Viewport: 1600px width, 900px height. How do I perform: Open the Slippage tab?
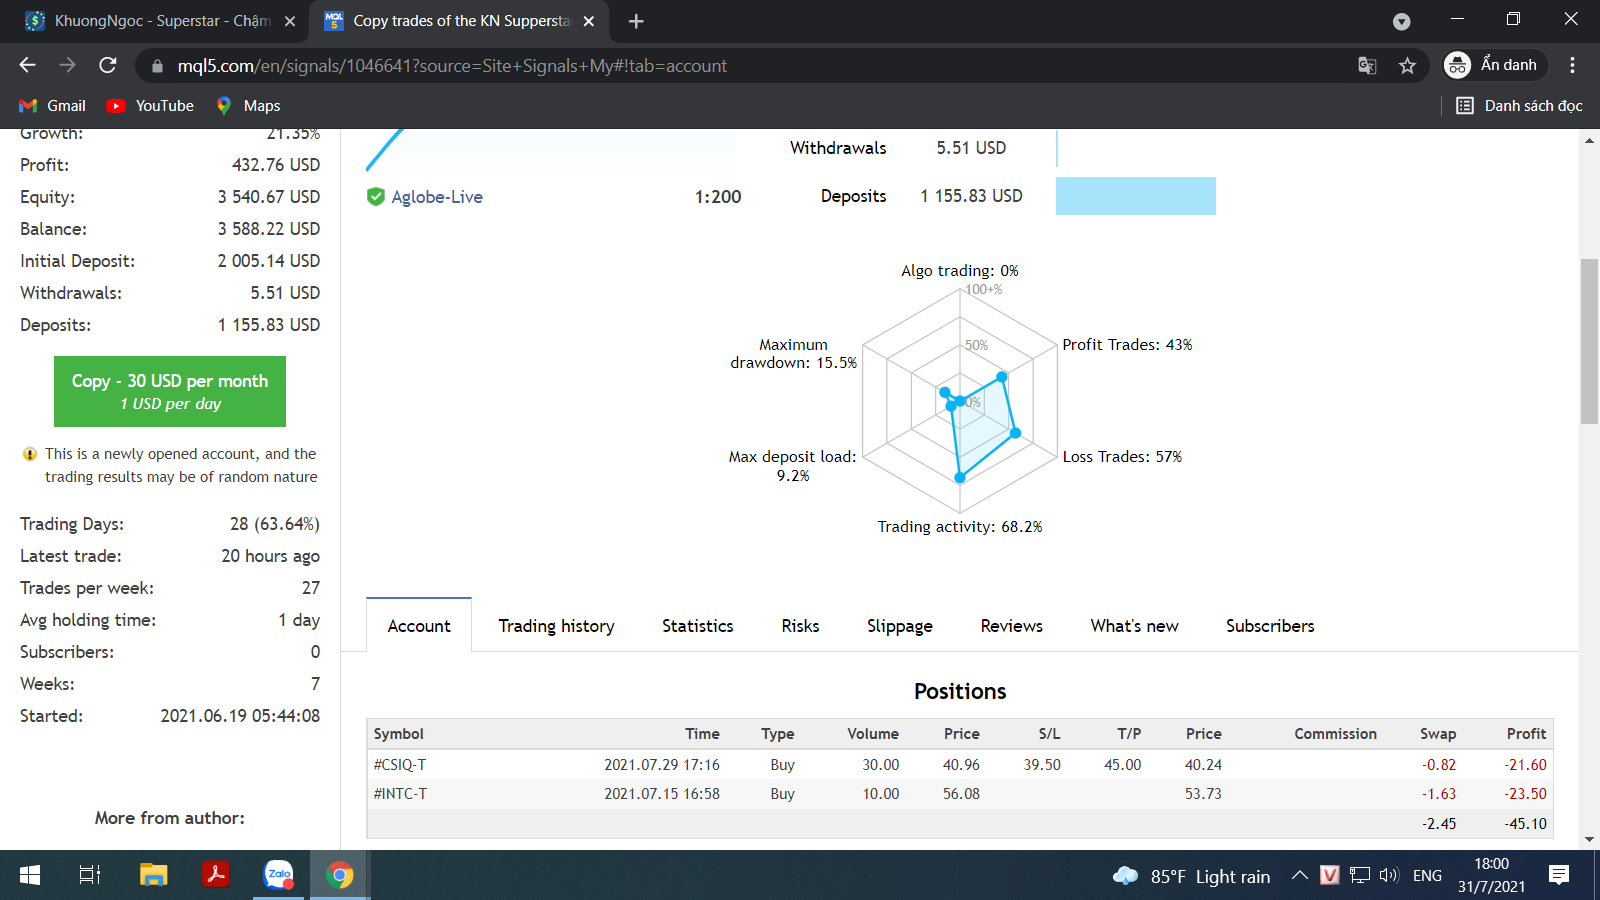tap(900, 626)
